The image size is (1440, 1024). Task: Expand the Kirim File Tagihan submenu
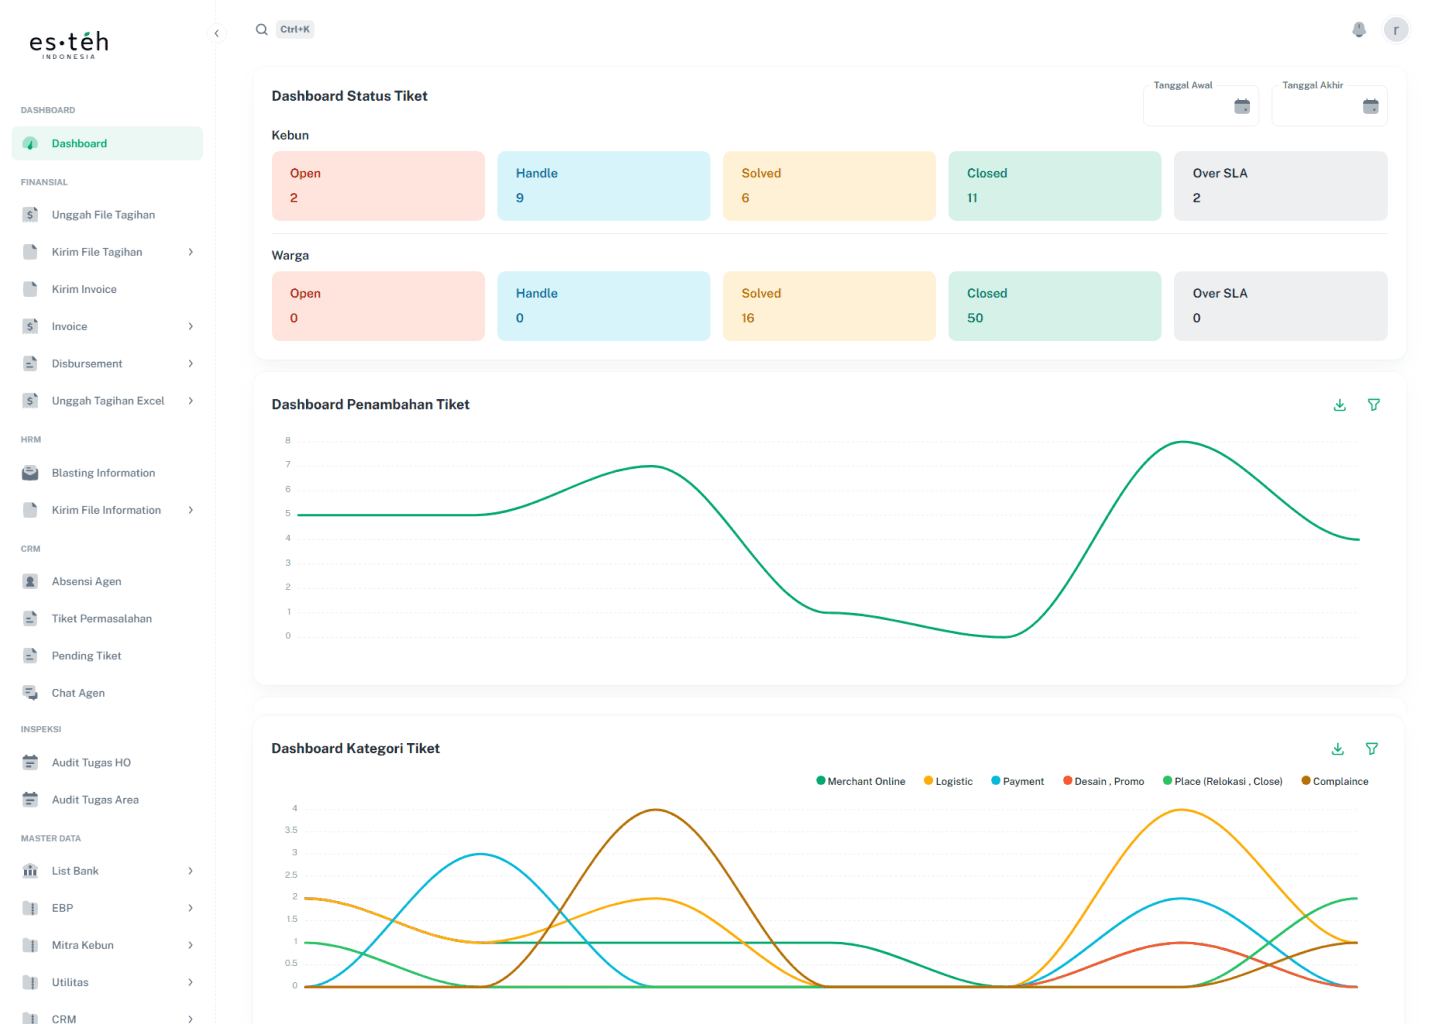[190, 252]
